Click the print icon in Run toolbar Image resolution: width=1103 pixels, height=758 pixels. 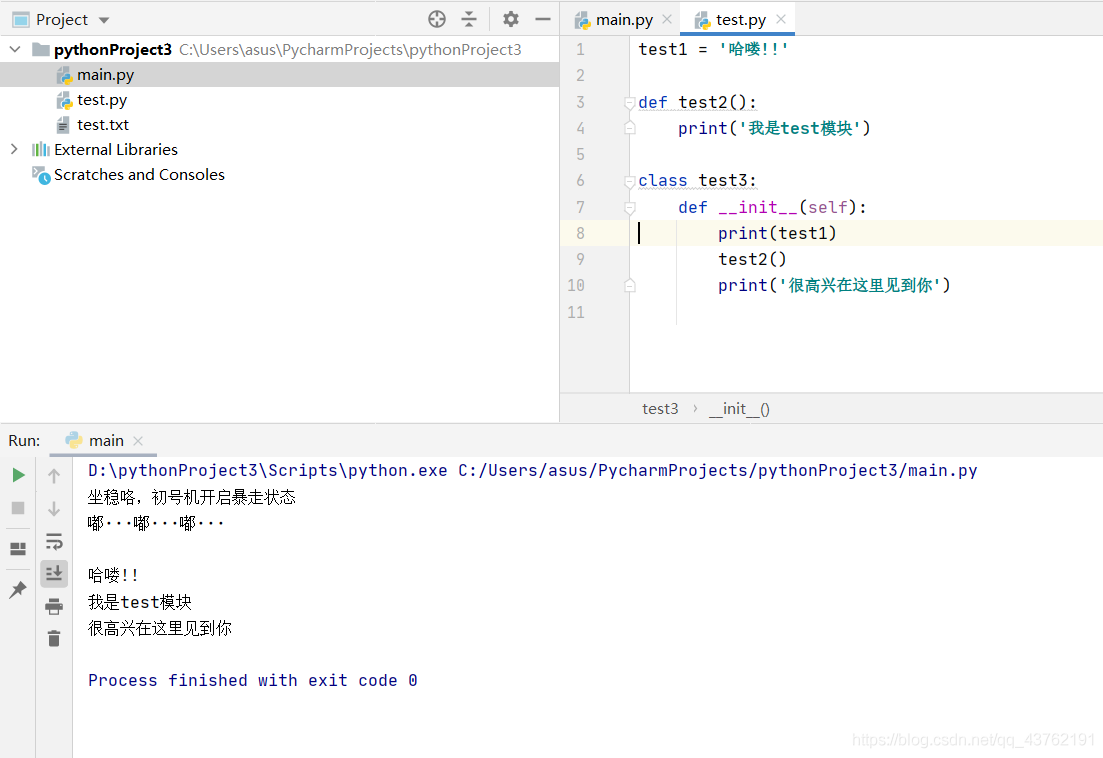point(54,606)
